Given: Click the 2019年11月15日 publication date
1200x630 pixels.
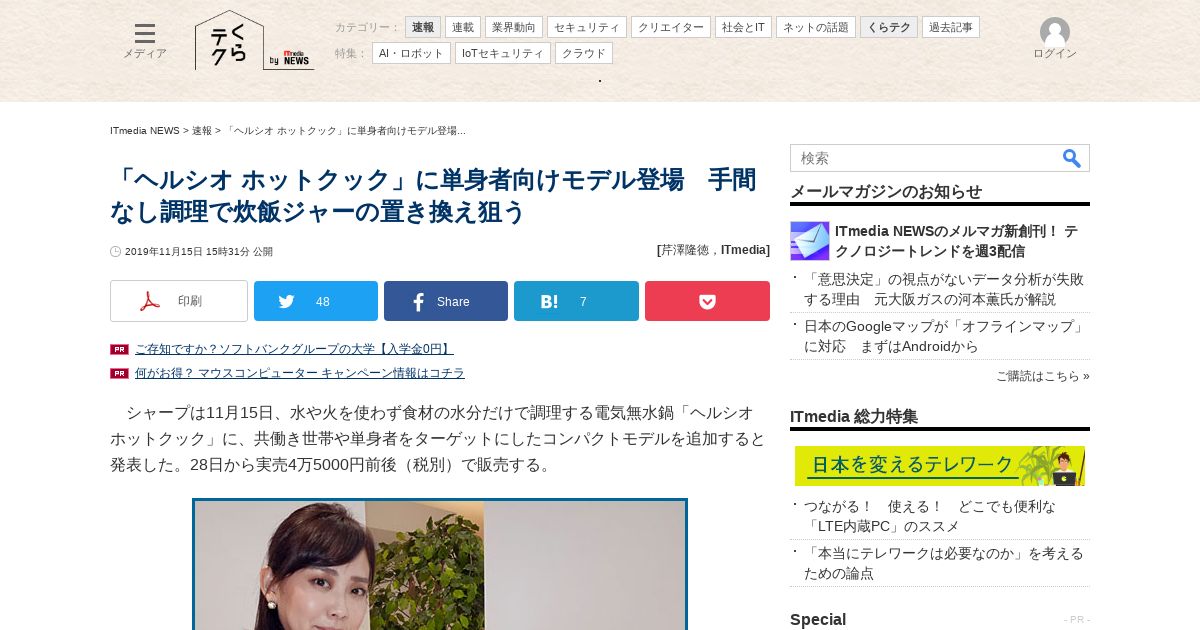Looking at the screenshot, I should click(198, 252).
